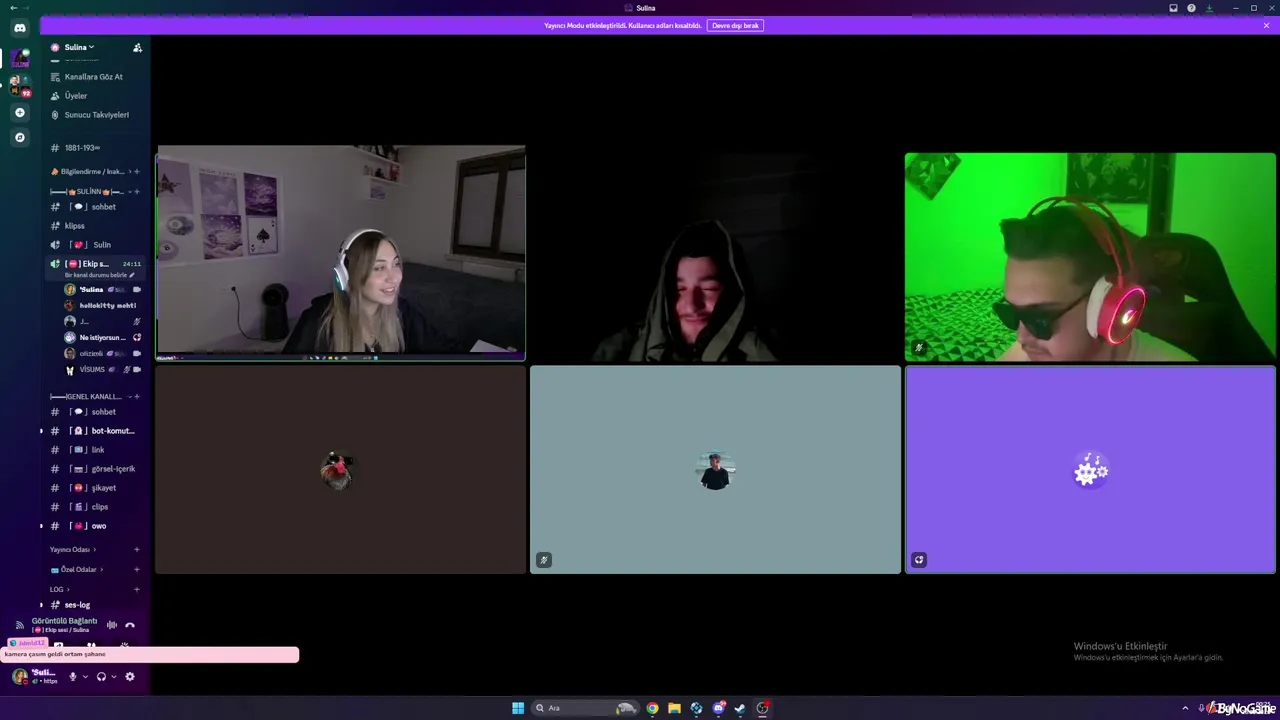This screenshot has width=1280, height=720.
Task: Select olizimli user in voice list
Action: pos(103,354)
